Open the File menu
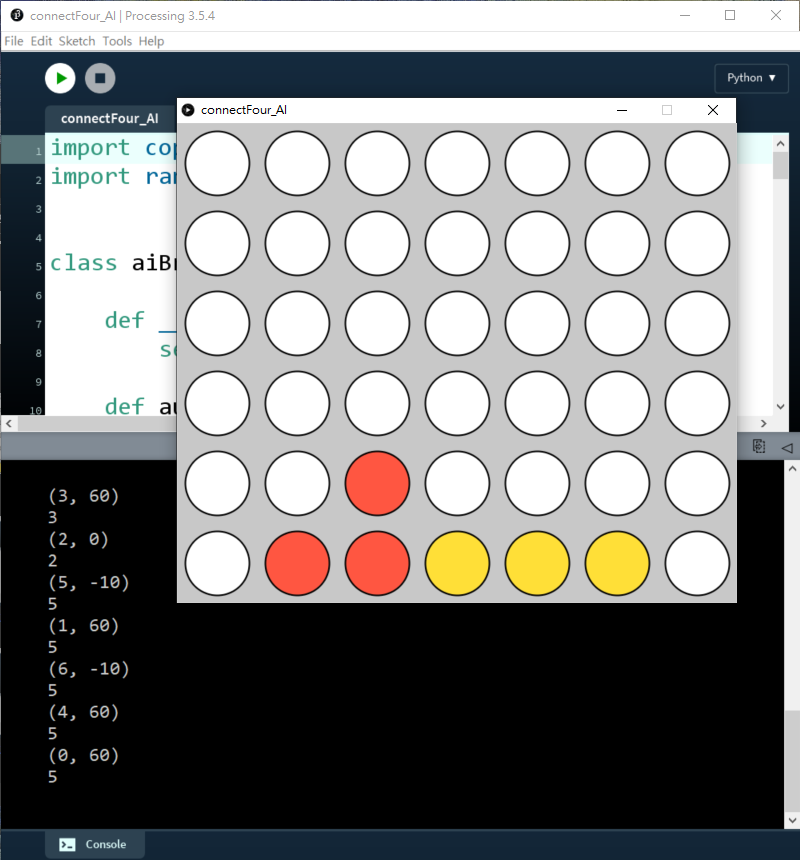This screenshot has width=800, height=860. pyautogui.click(x=13, y=41)
